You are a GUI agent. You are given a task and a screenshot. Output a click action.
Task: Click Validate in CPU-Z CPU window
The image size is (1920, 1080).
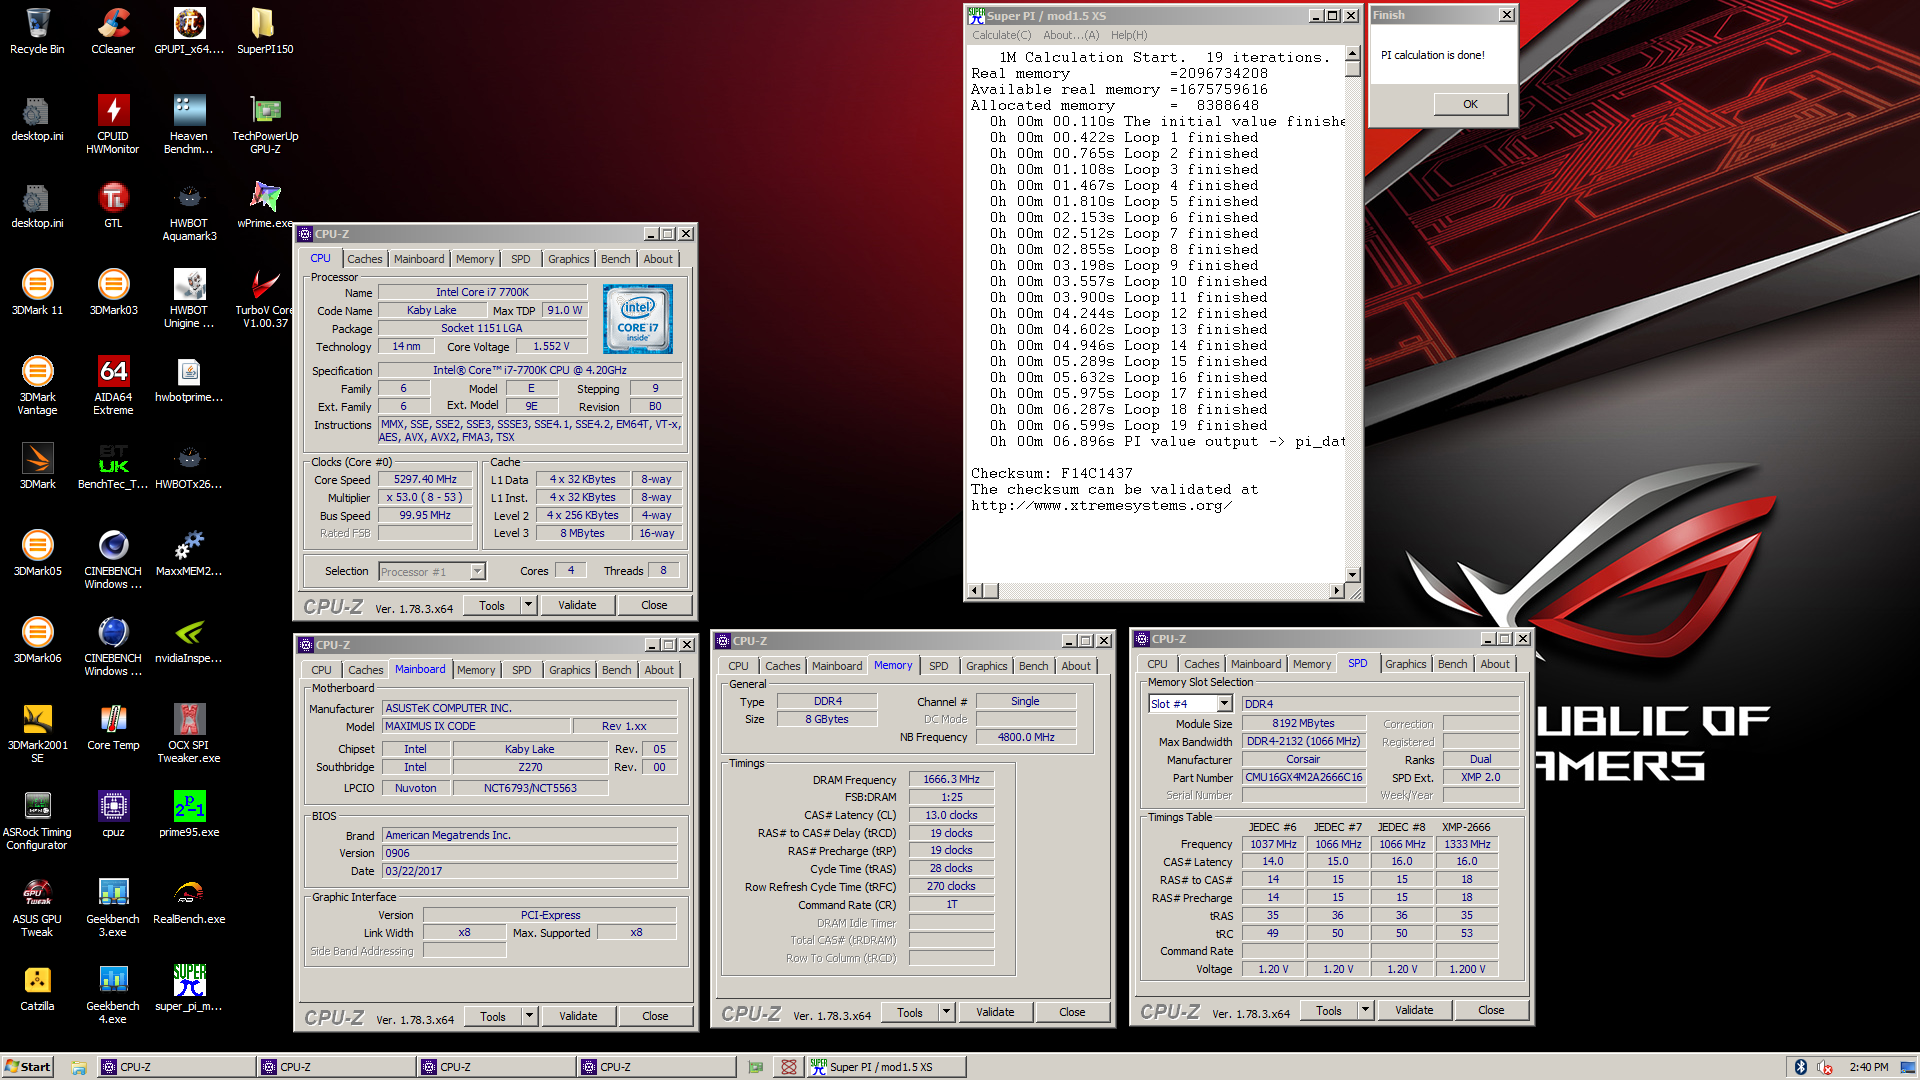[577, 605]
